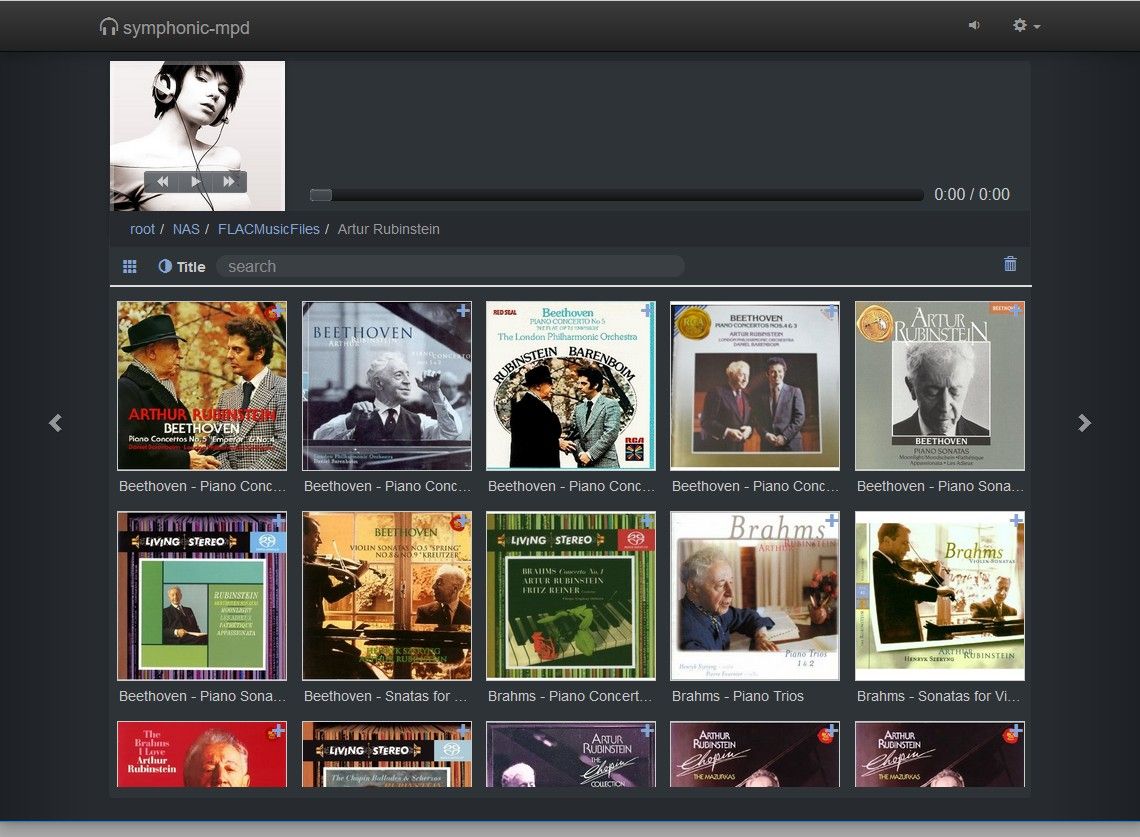The height and width of the screenshot is (837, 1140).
Task: Open The Brahms I Love album cover
Action: (202, 754)
